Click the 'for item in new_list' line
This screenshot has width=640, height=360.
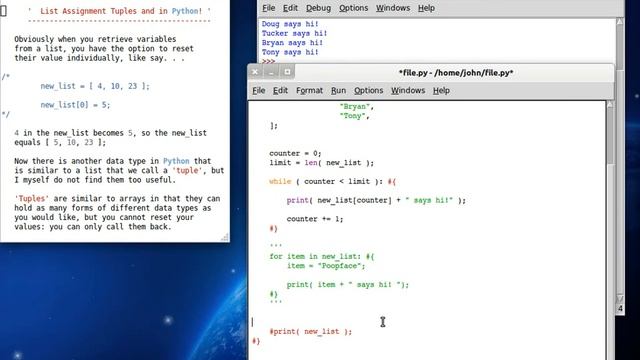point(322,256)
